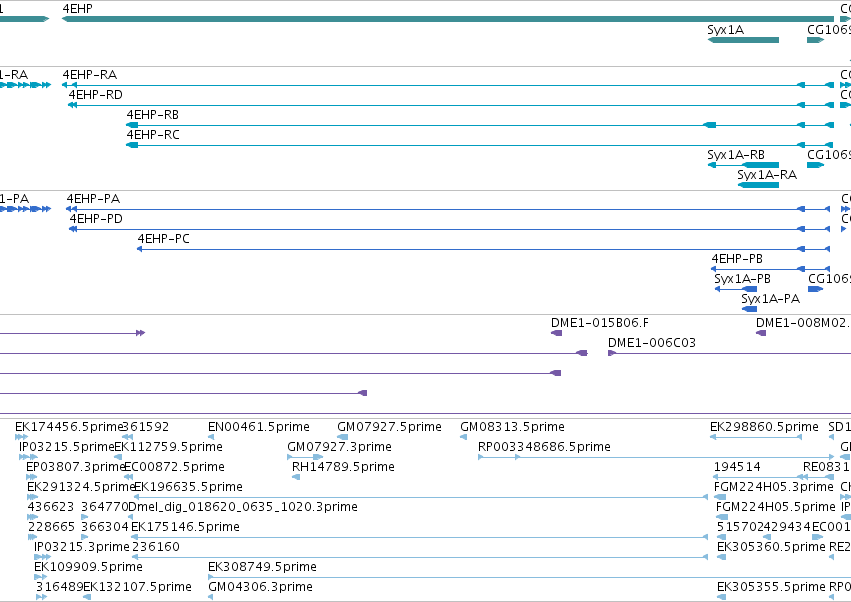Click the FGM224H05.5prime EST label
Screen dimensions: 851x602
click(776, 507)
